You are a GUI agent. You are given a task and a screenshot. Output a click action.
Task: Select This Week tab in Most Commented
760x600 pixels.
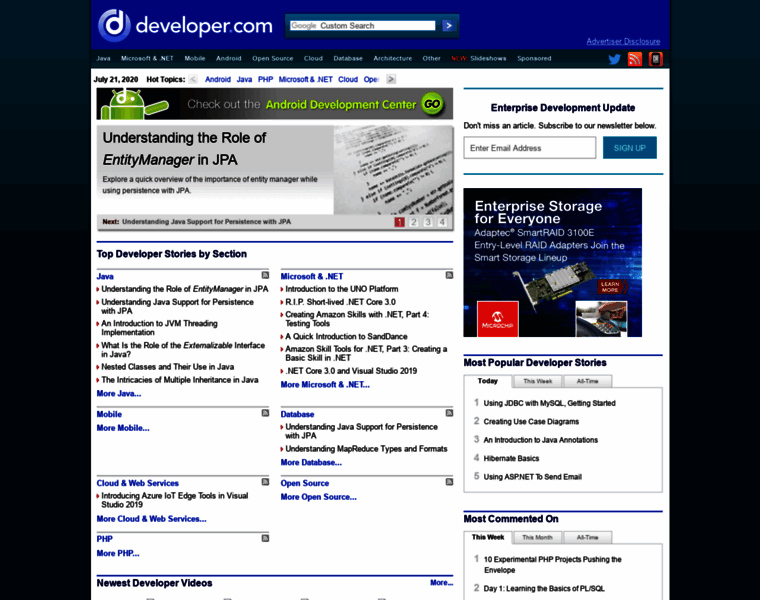pos(488,537)
